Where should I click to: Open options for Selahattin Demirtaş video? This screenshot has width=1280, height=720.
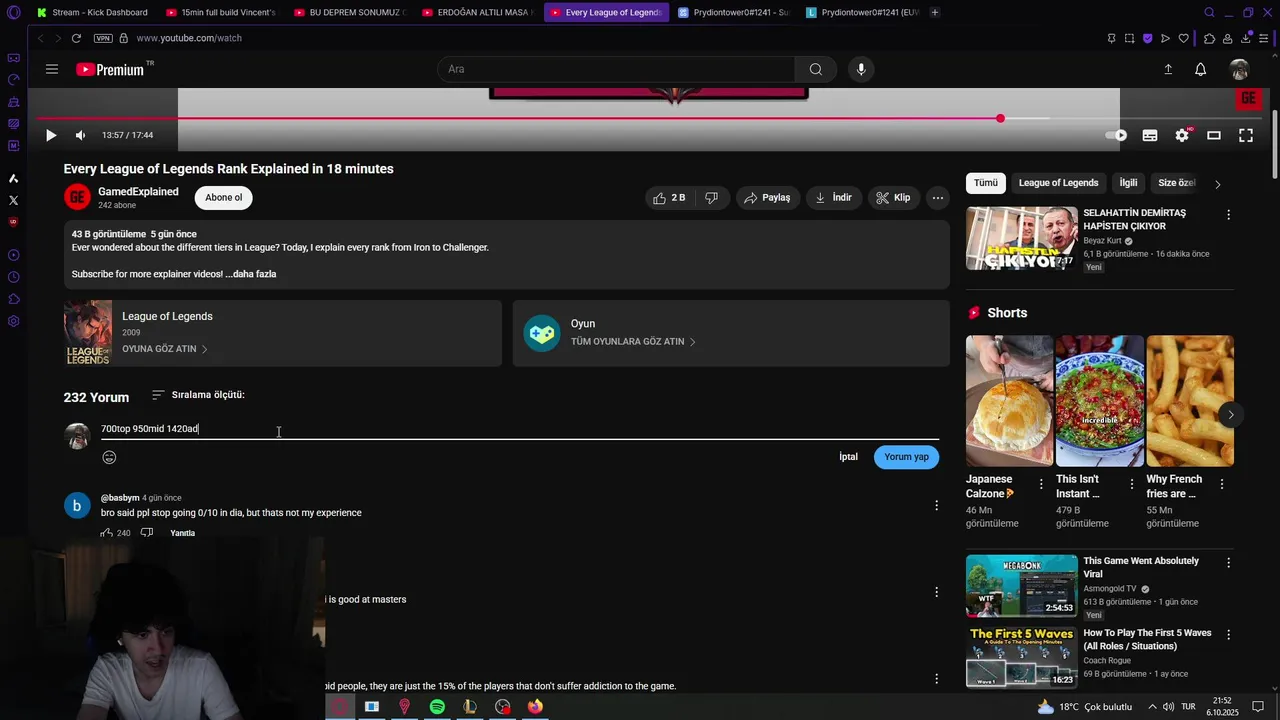(x=1228, y=215)
